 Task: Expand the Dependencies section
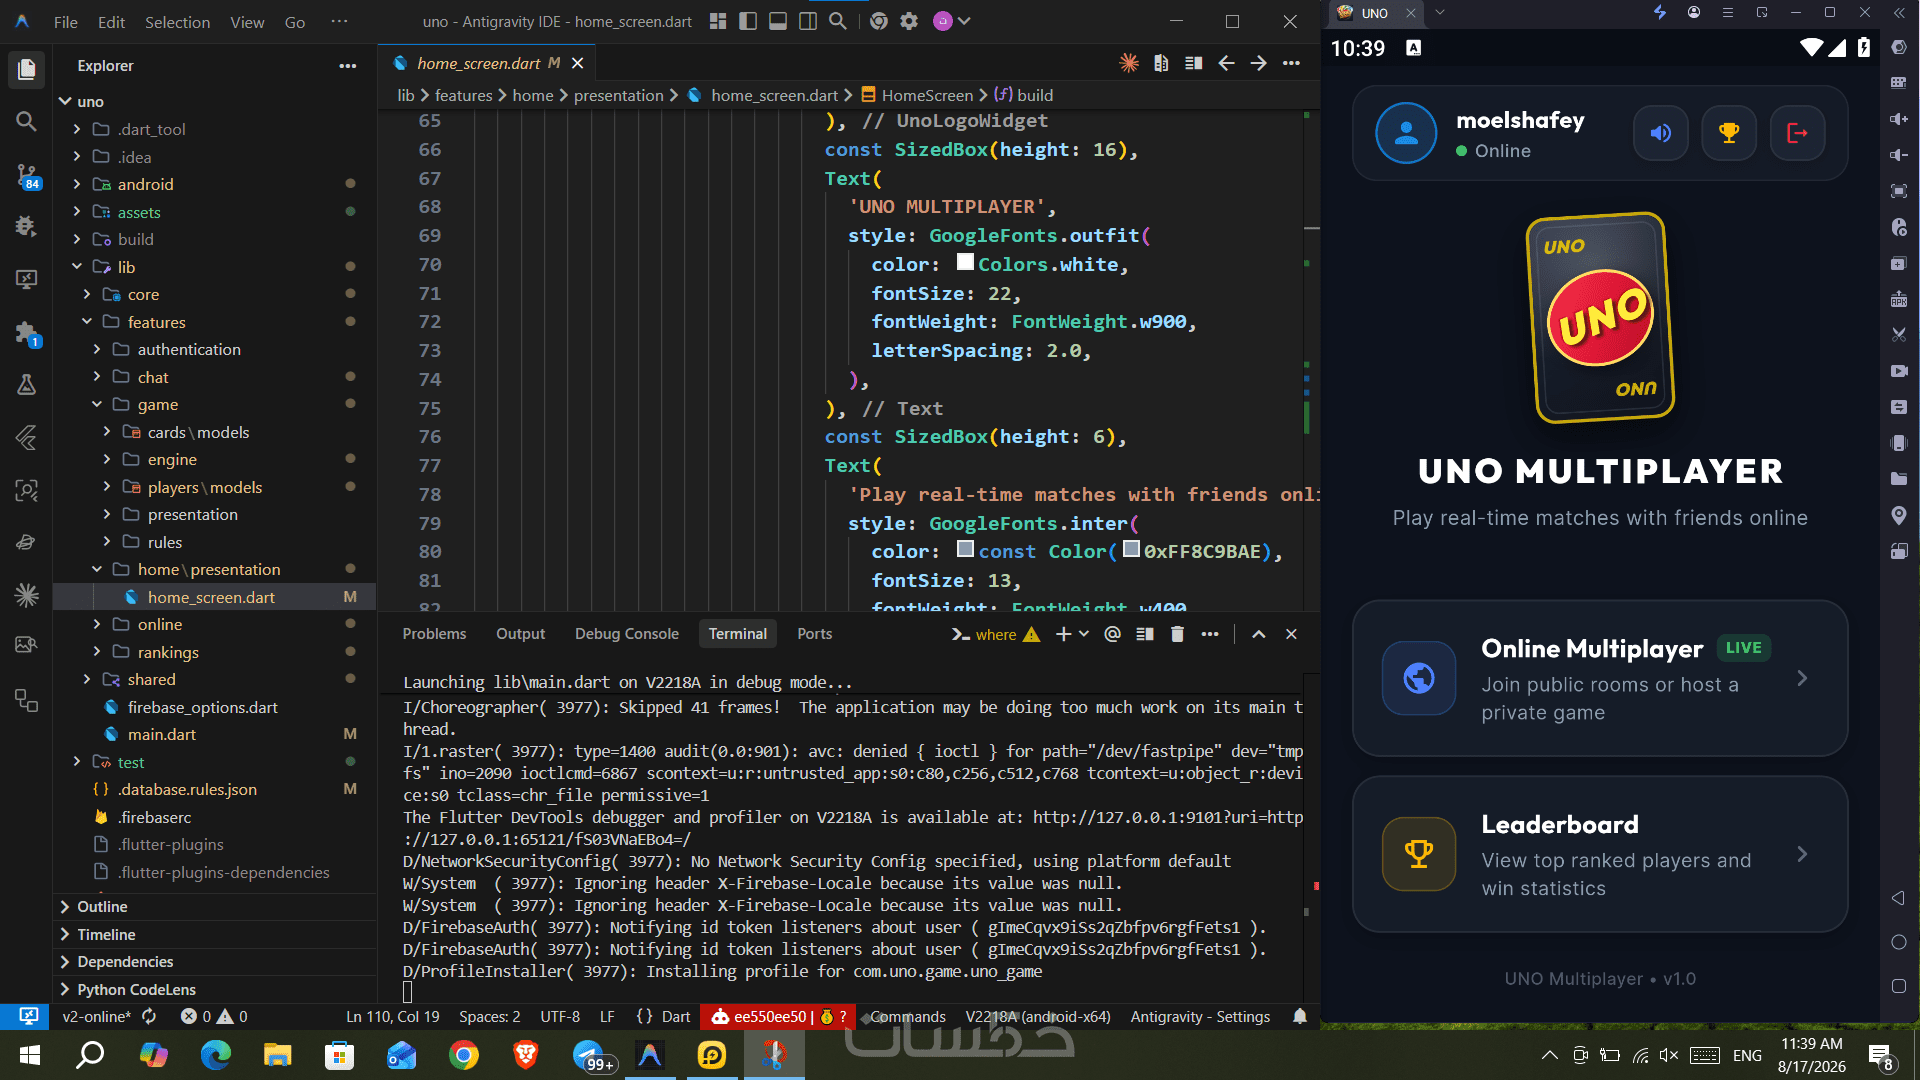click(x=215, y=962)
